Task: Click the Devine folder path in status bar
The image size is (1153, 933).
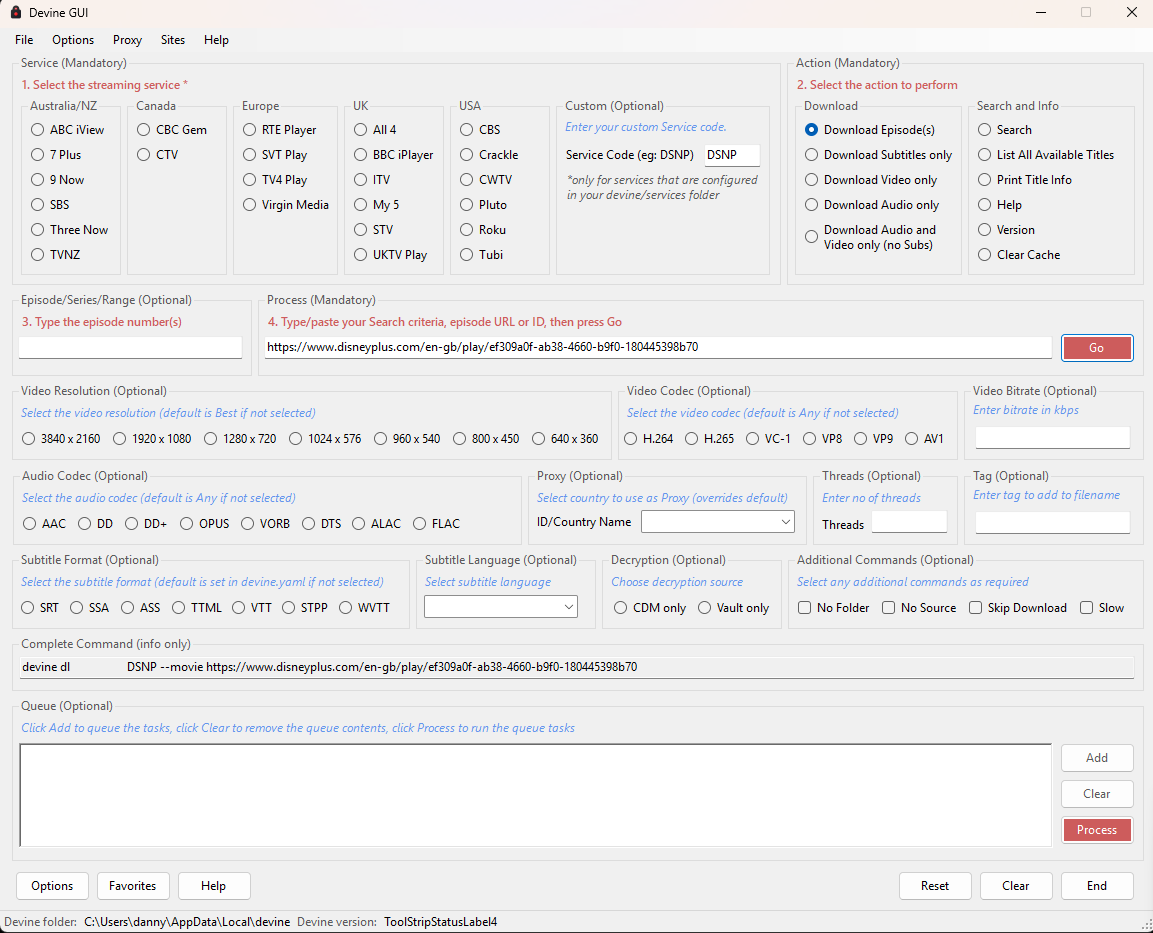Action: tap(187, 922)
